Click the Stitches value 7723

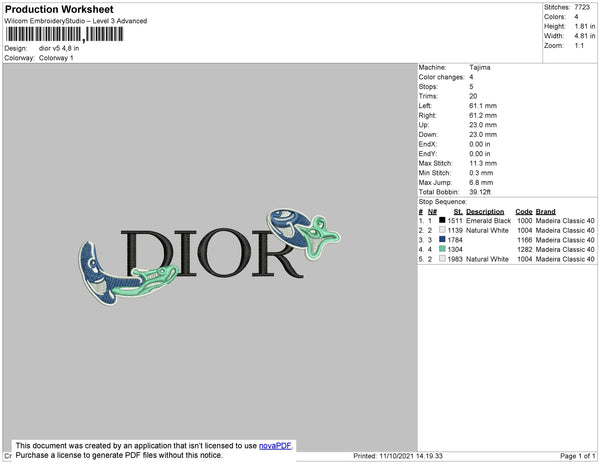[582, 7]
